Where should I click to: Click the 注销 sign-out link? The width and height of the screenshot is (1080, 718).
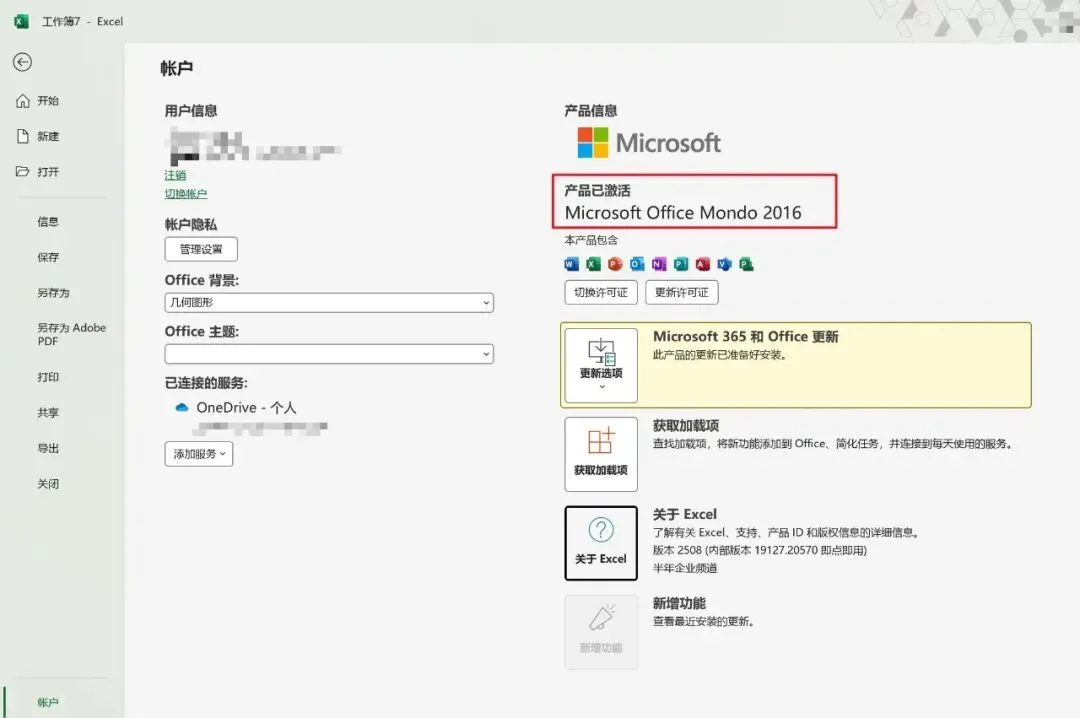[x=175, y=175]
